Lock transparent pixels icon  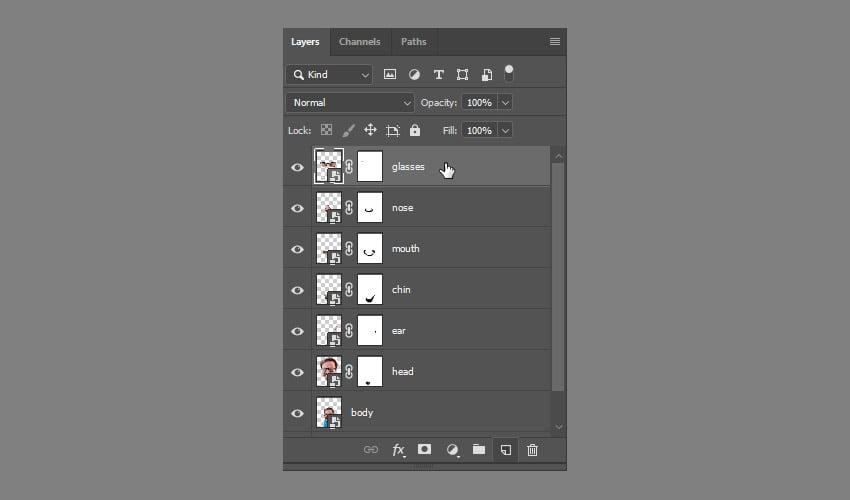click(x=326, y=130)
